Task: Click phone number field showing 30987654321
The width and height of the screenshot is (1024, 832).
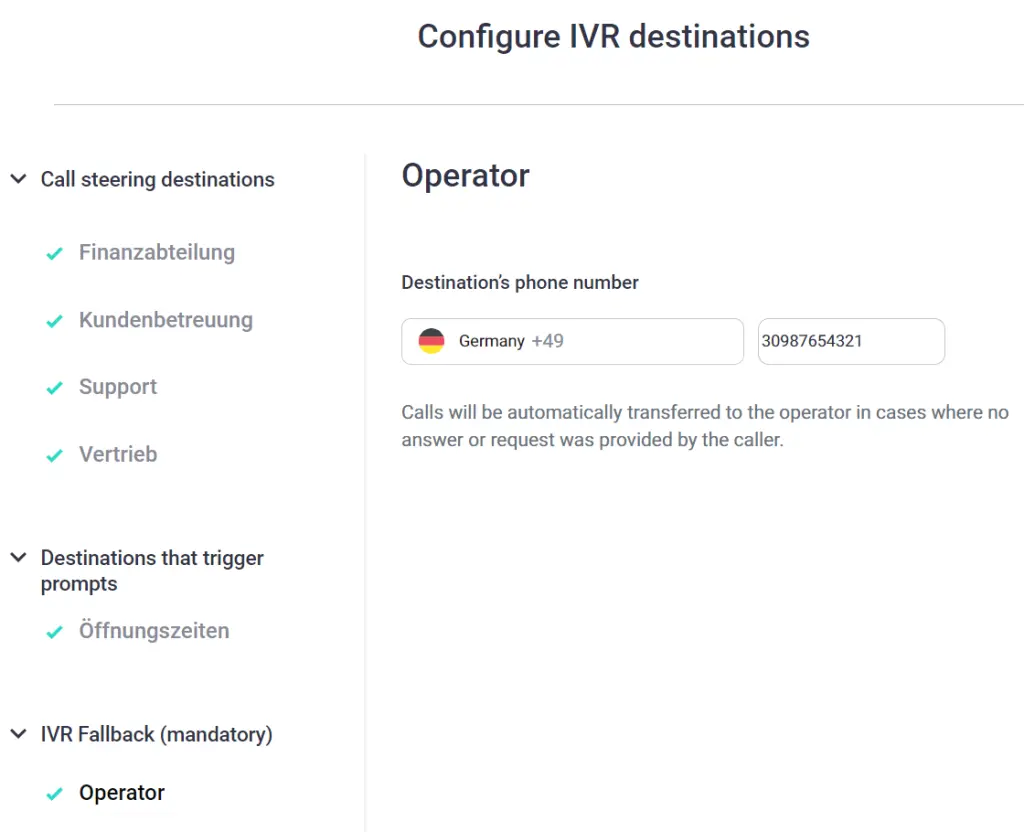Action: coord(851,341)
